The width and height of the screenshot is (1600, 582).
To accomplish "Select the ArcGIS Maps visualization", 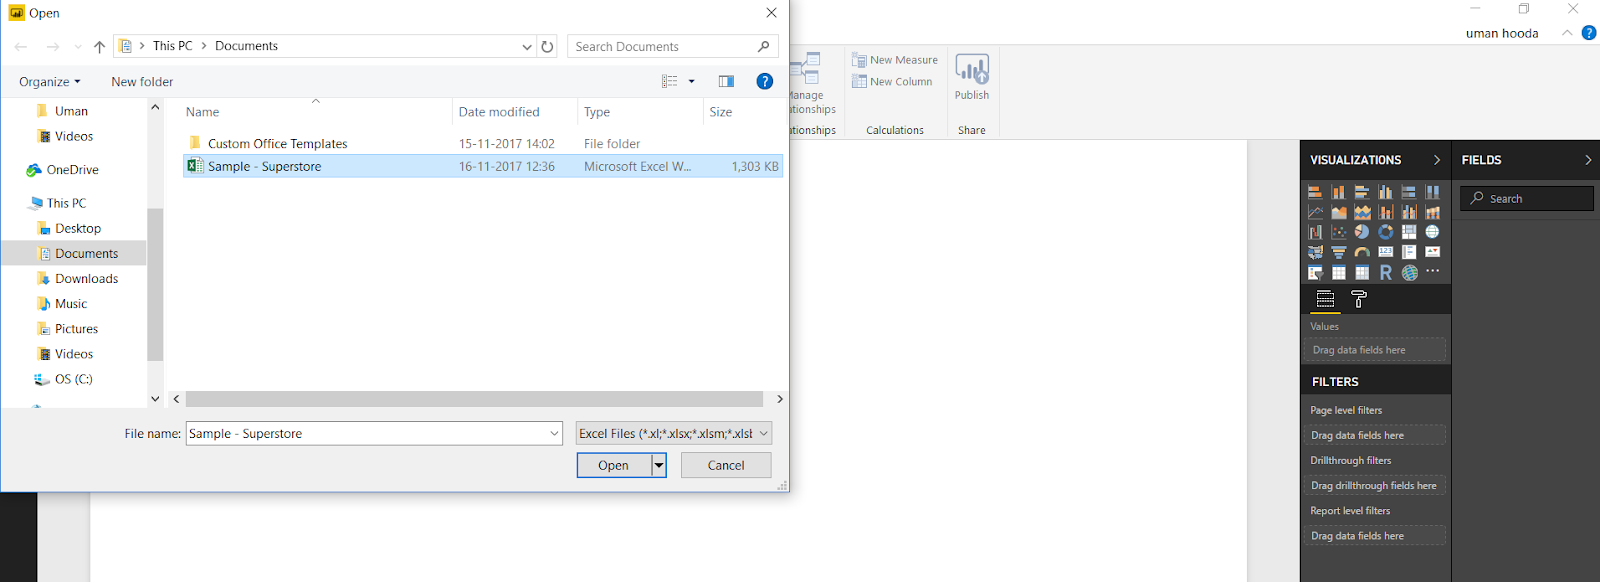I will point(1409,272).
